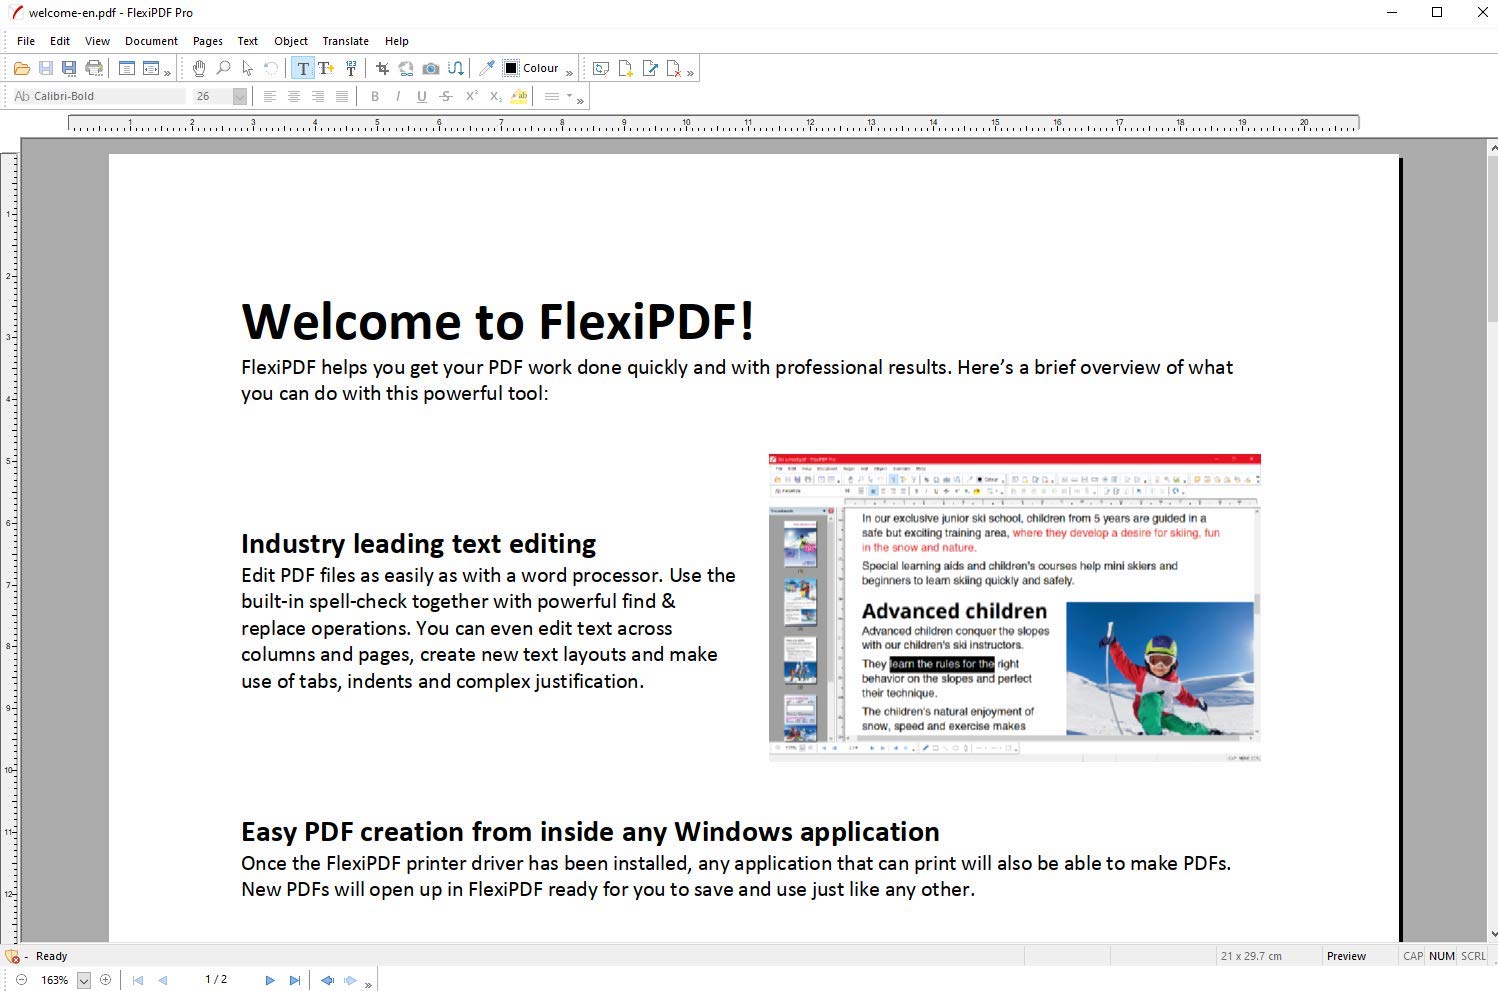Click the '21 x 29.7 cm' page size

click(x=1251, y=956)
